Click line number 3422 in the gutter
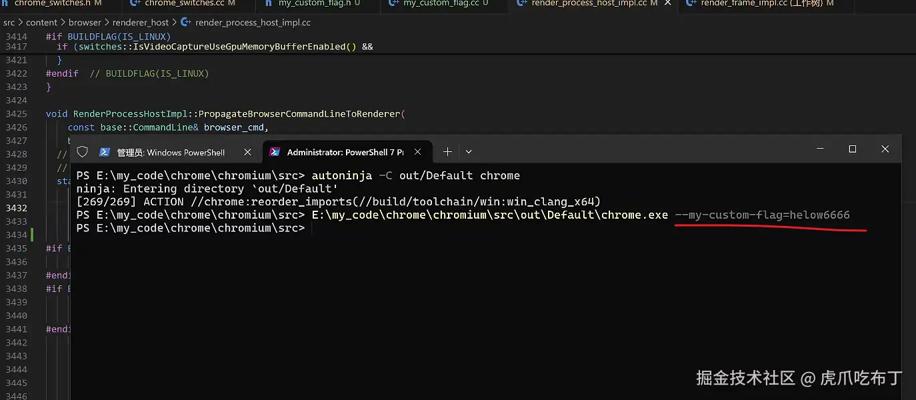This screenshot has height=400, width=916. pyautogui.click(x=16, y=74)
